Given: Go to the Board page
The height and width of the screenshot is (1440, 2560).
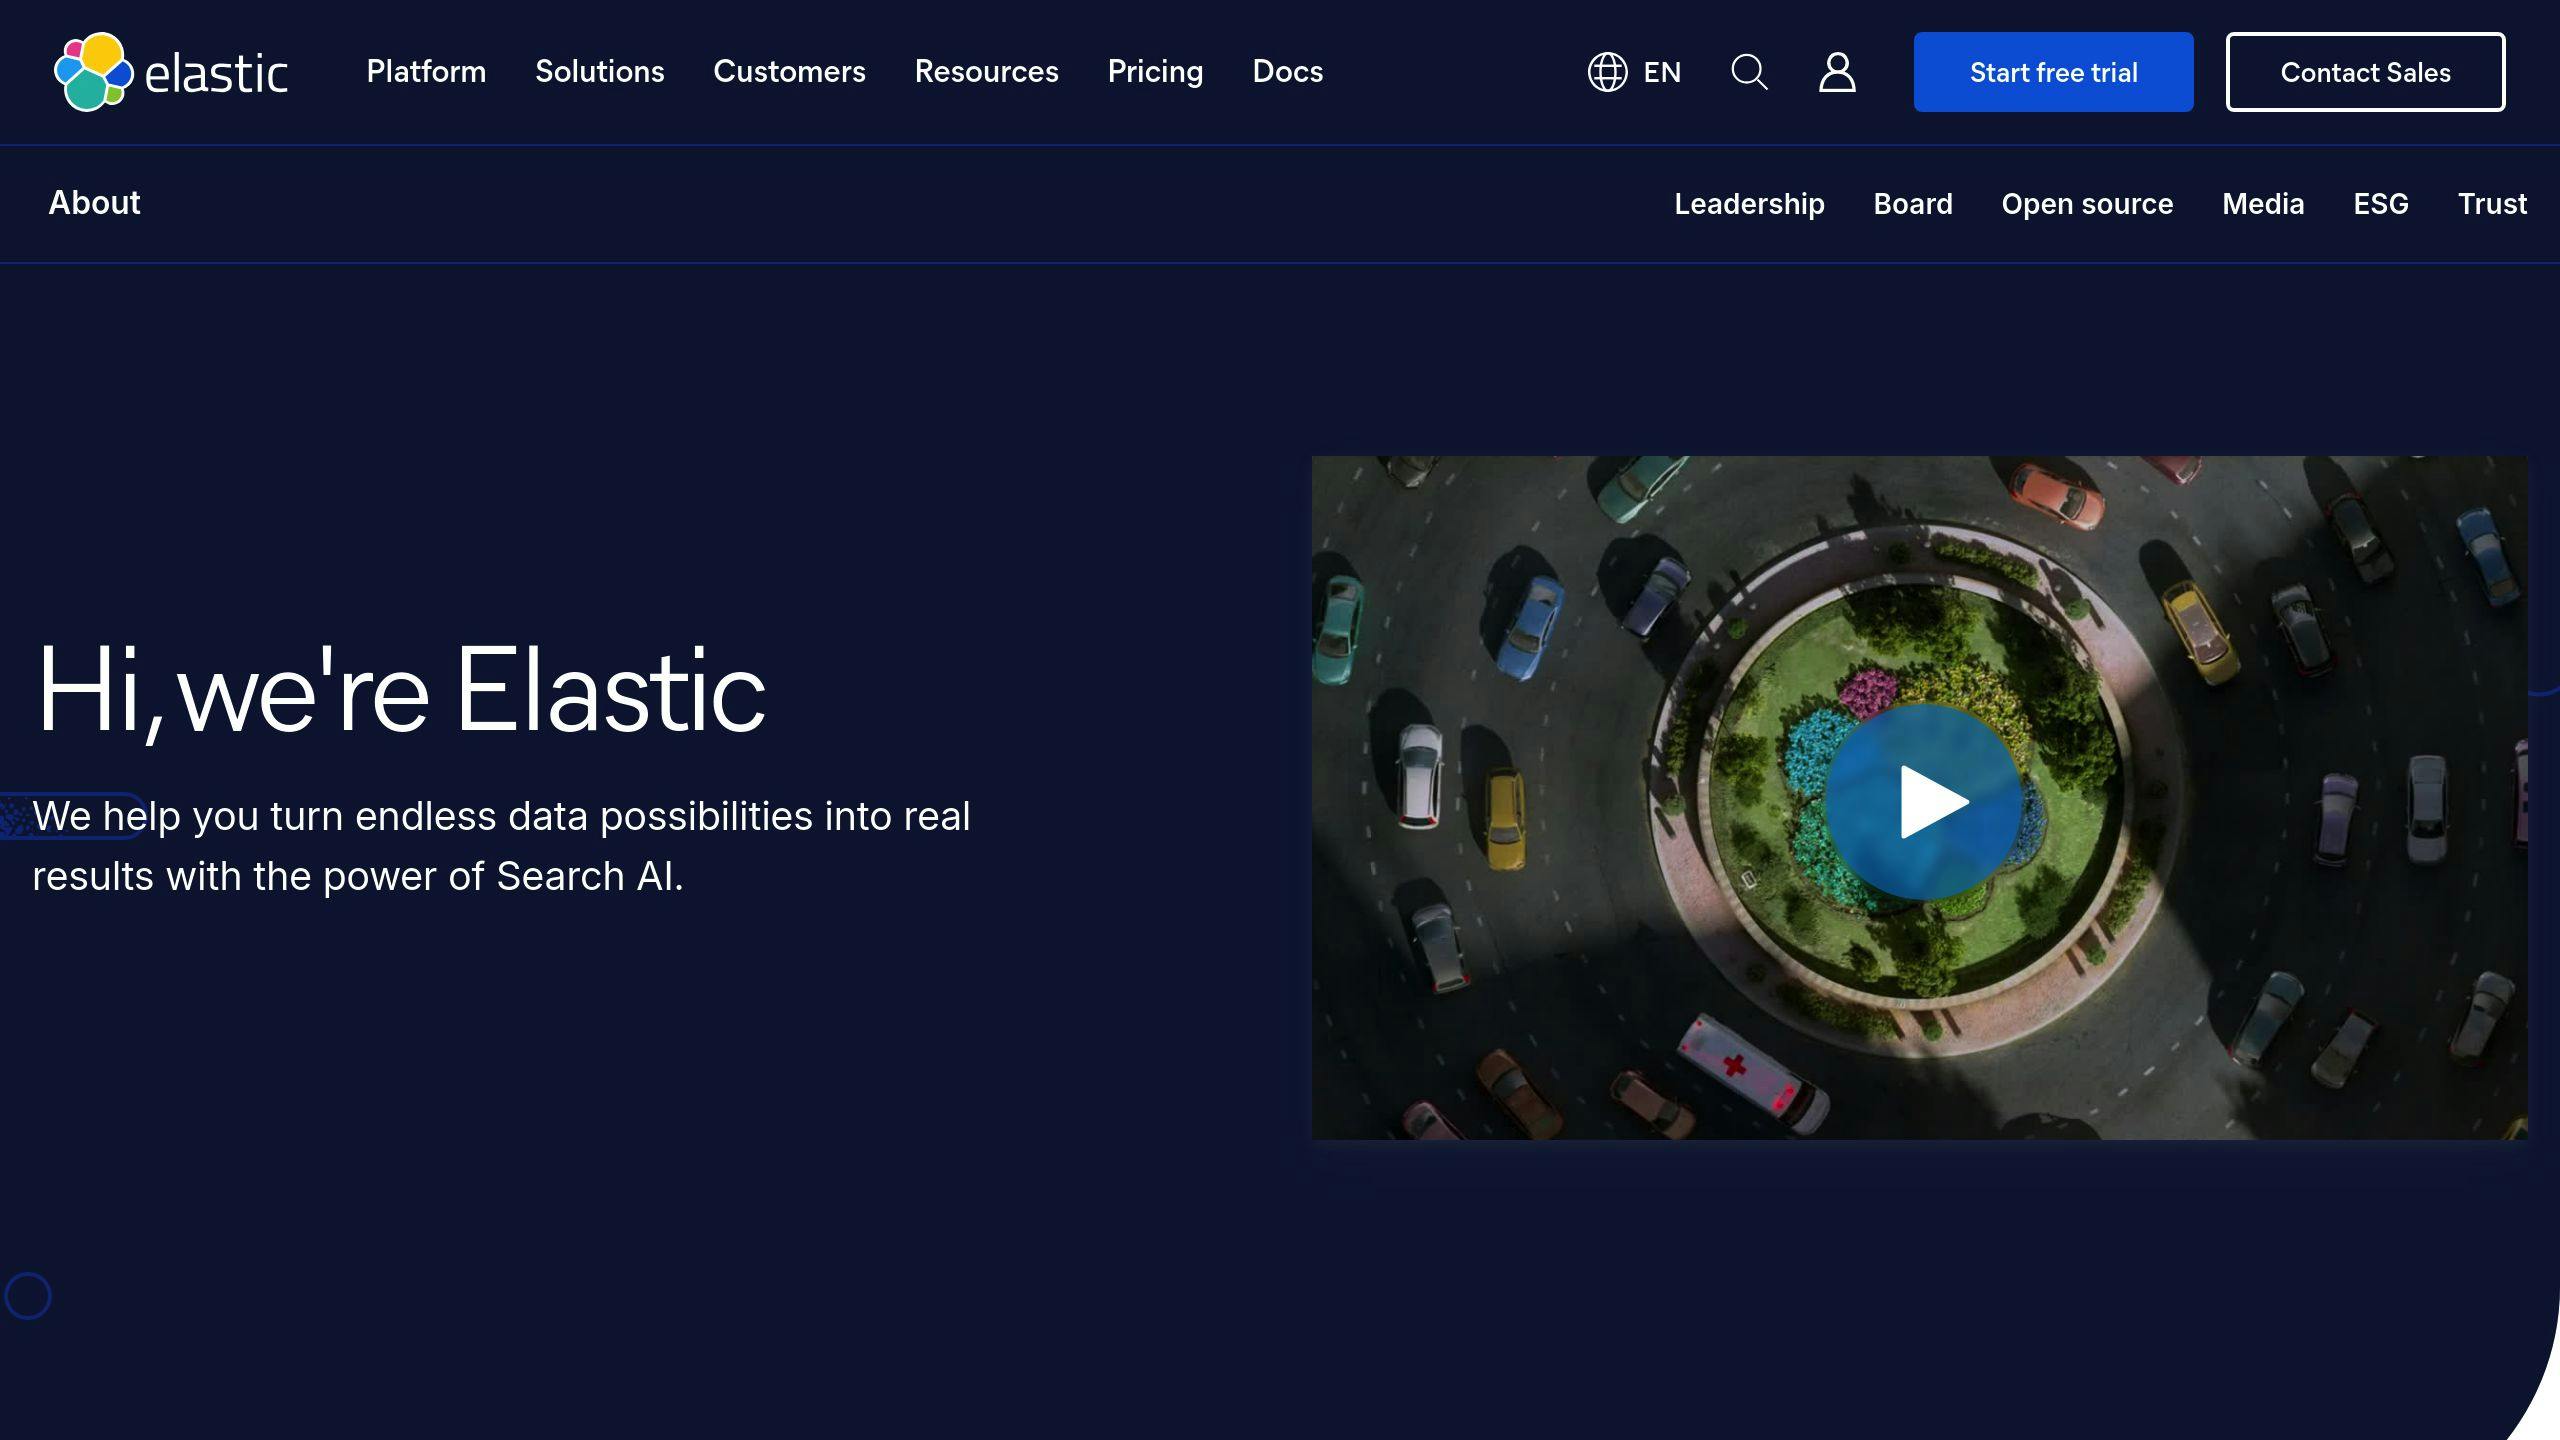Looking at the screenshot, I should (x=1912, y=204).
